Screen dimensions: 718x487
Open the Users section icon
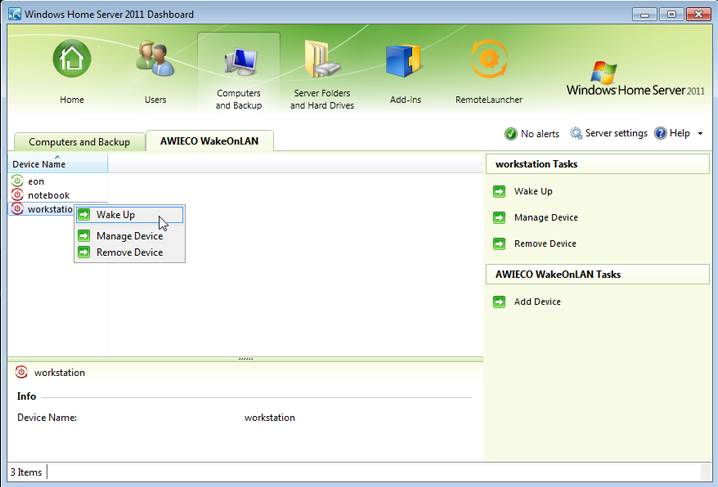point(155,59)
